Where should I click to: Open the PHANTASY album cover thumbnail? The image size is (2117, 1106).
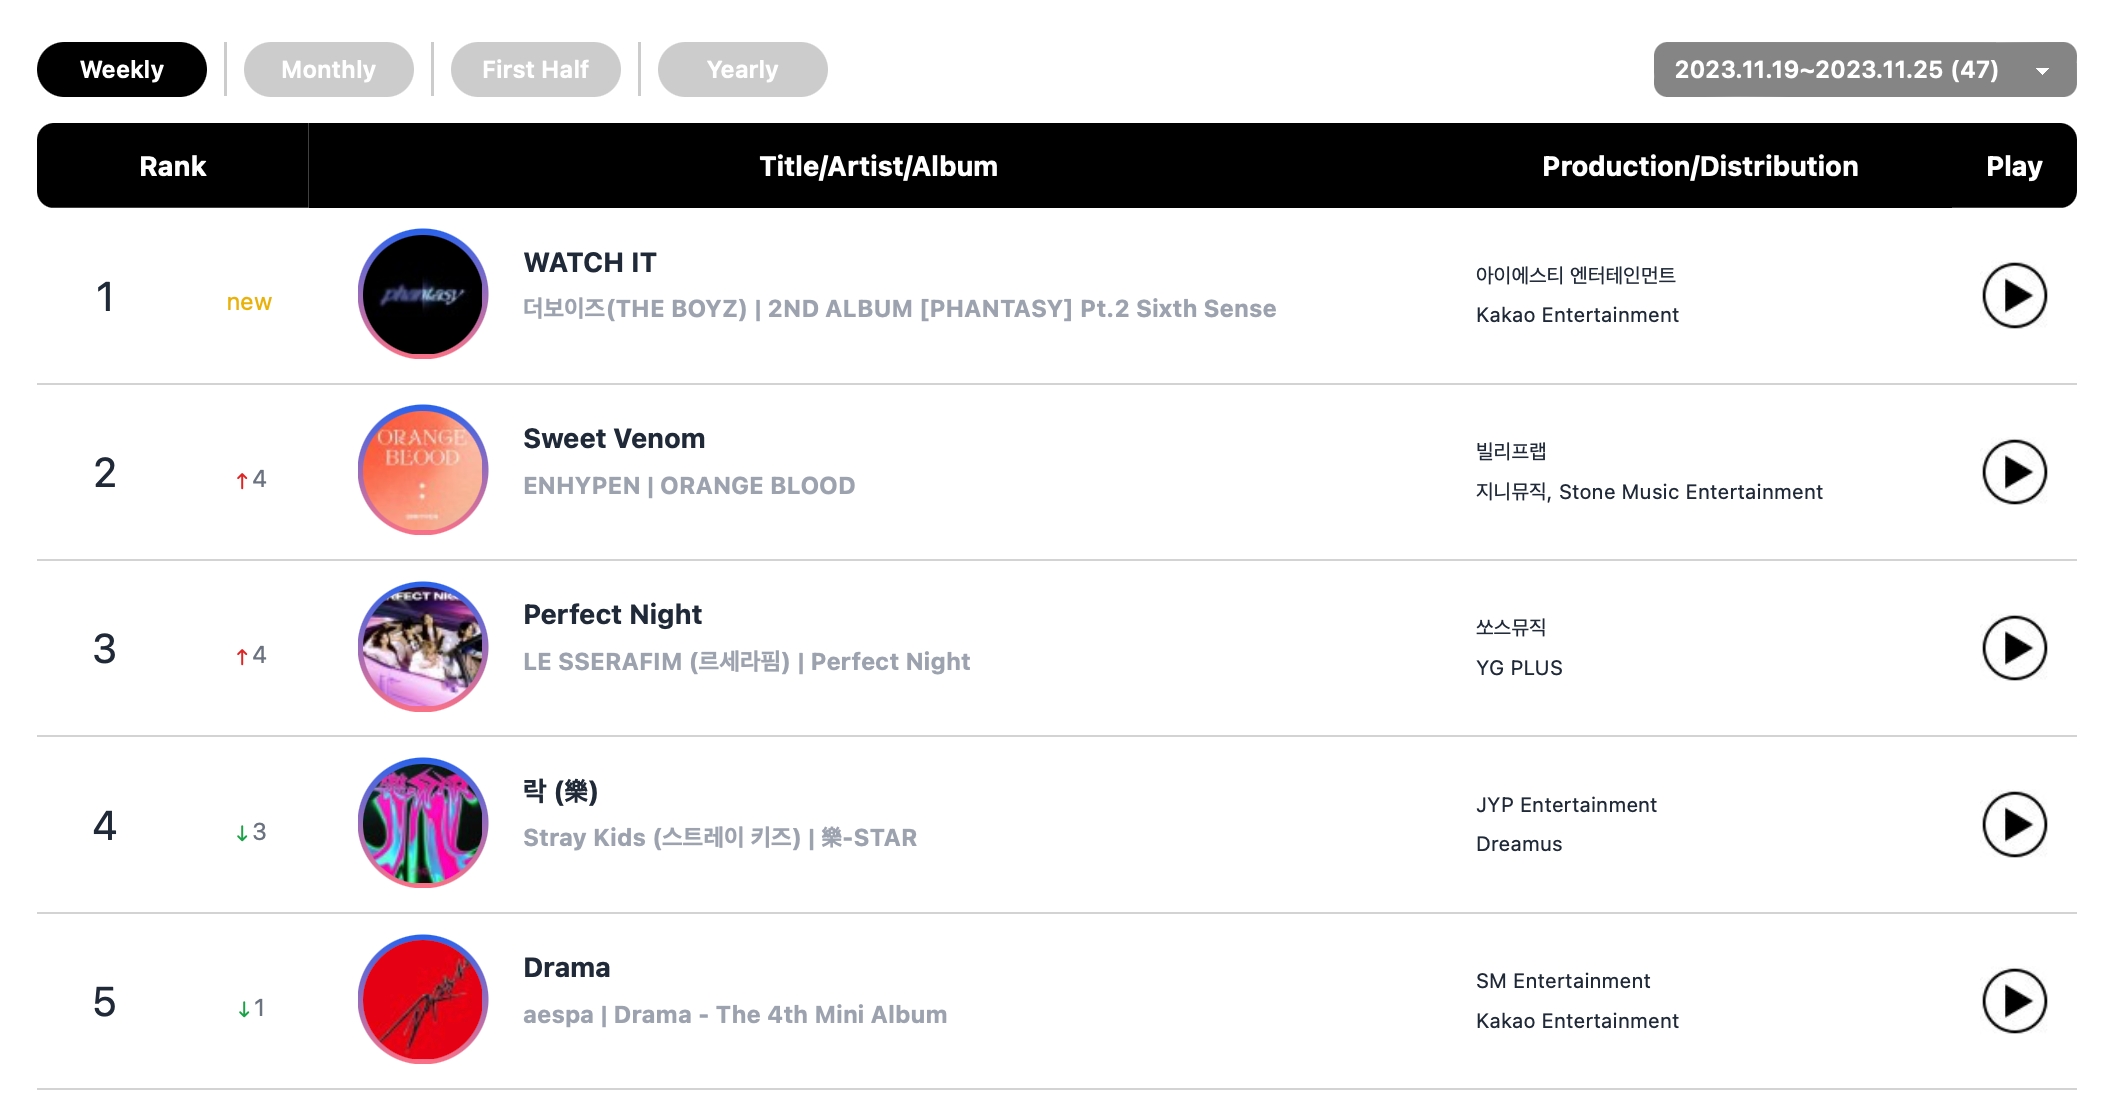click(423, 294)
